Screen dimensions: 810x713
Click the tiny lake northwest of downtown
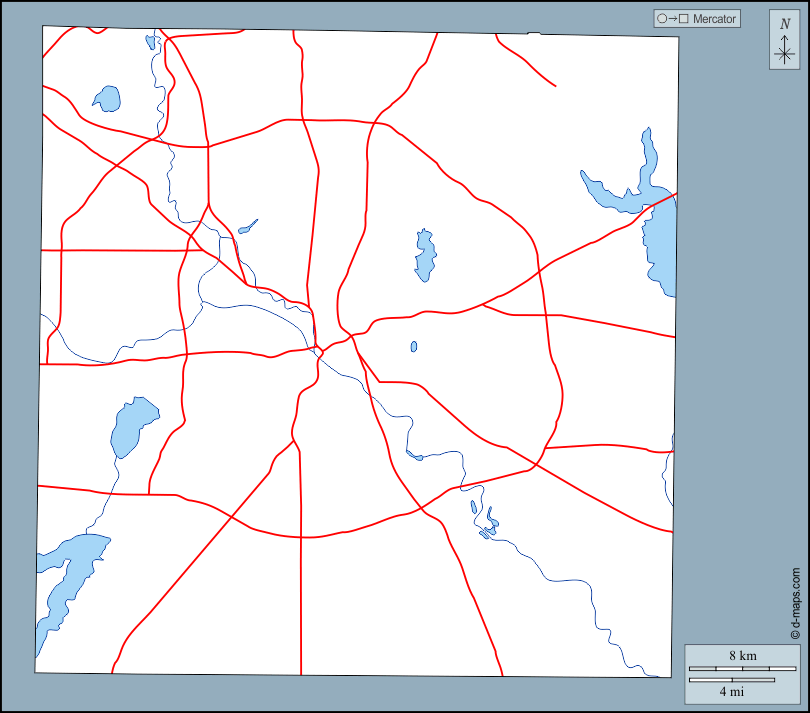click(247, 226)
